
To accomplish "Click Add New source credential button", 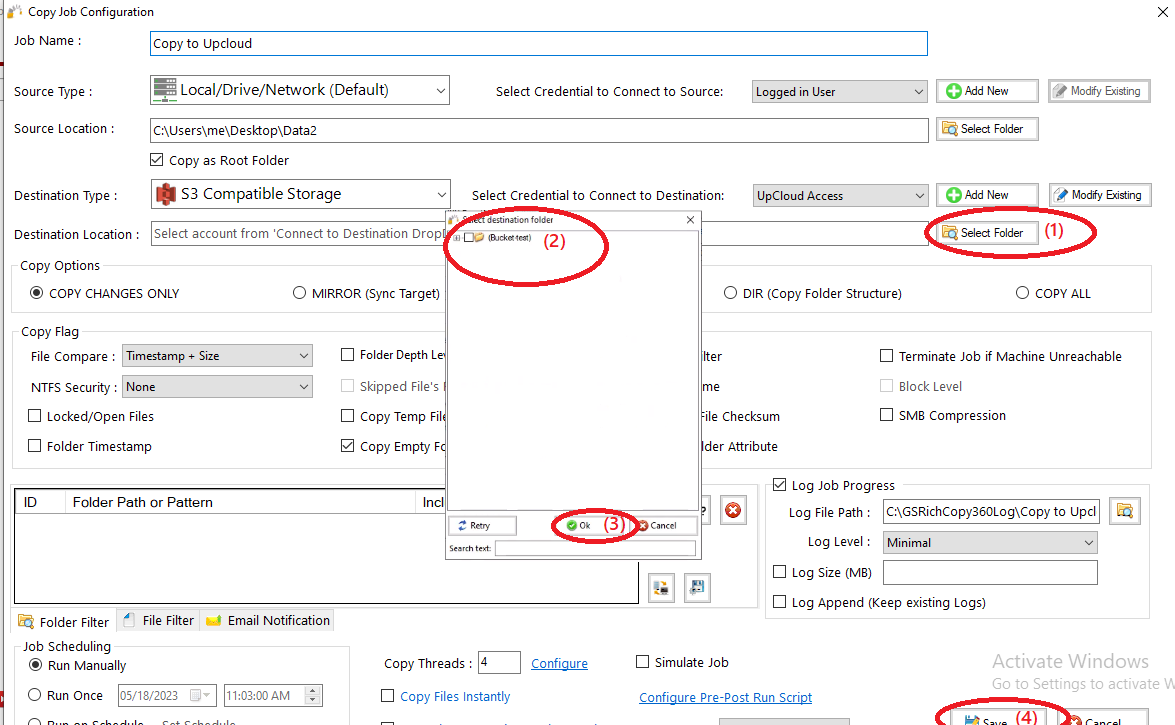I will (x=987, y=91).
